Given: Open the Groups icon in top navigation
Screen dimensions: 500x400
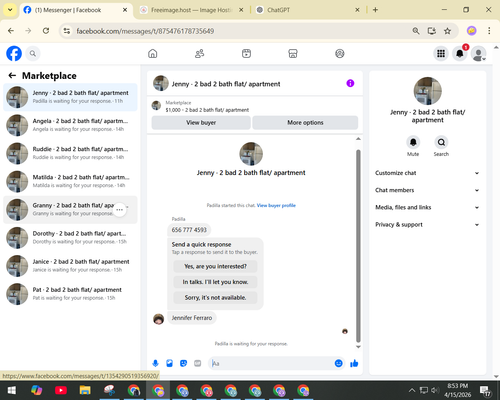Looking at the screenshot, I should pos(340,53).
